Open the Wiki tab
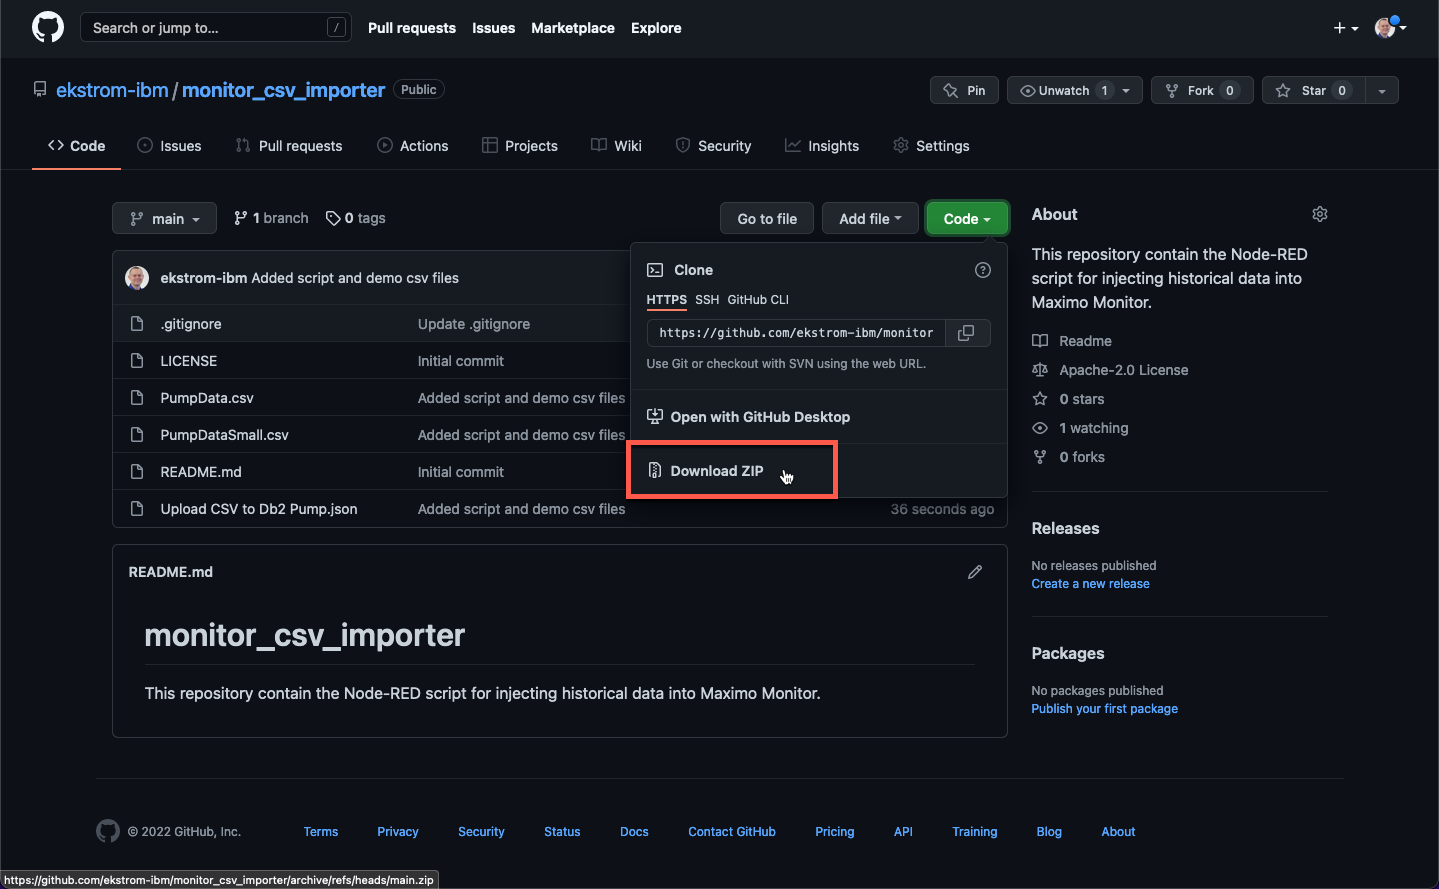 (616, 146)
